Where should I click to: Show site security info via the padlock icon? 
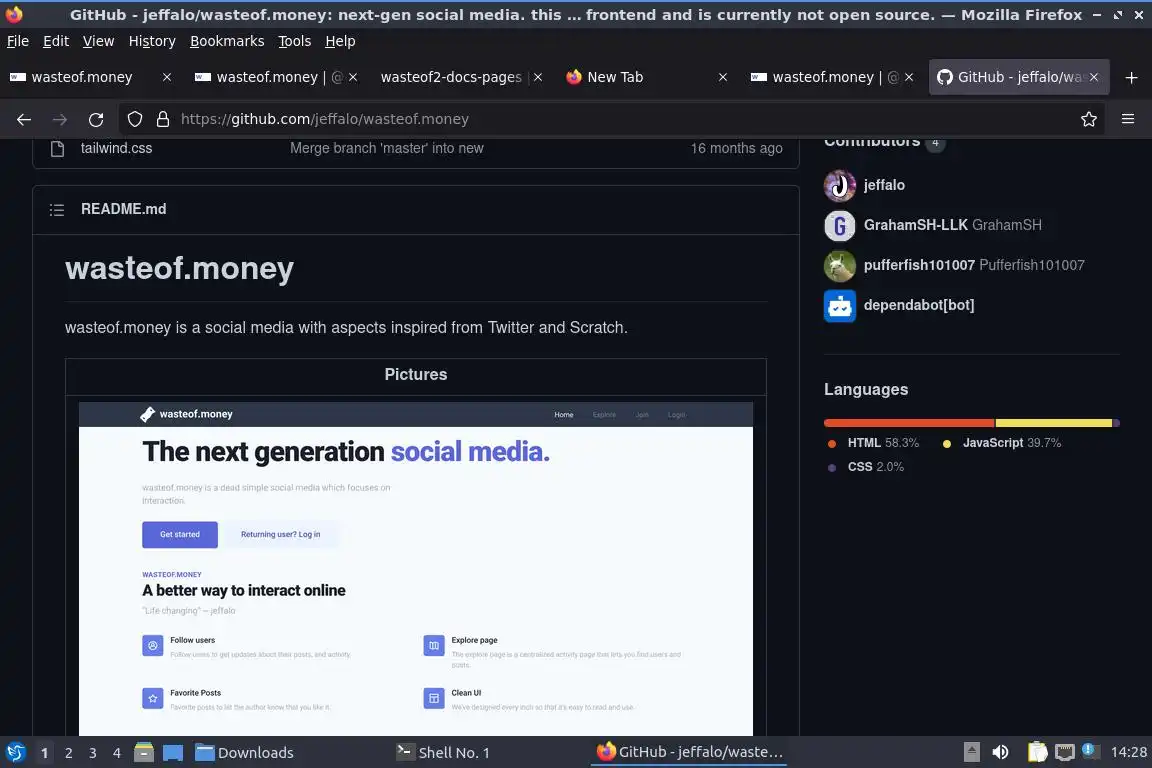coord(163,119)
